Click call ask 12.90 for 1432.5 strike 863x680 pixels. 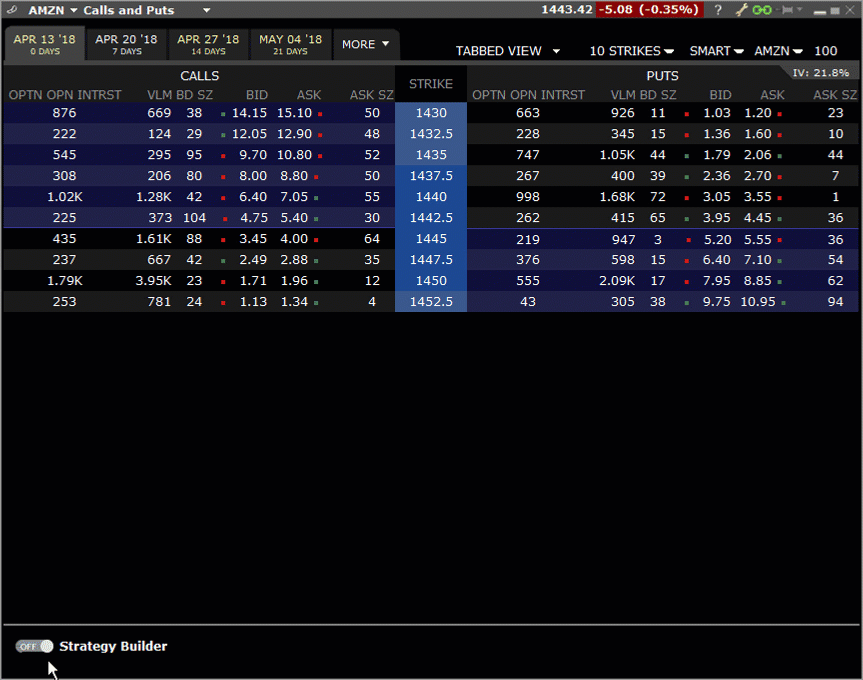point(294,134)
